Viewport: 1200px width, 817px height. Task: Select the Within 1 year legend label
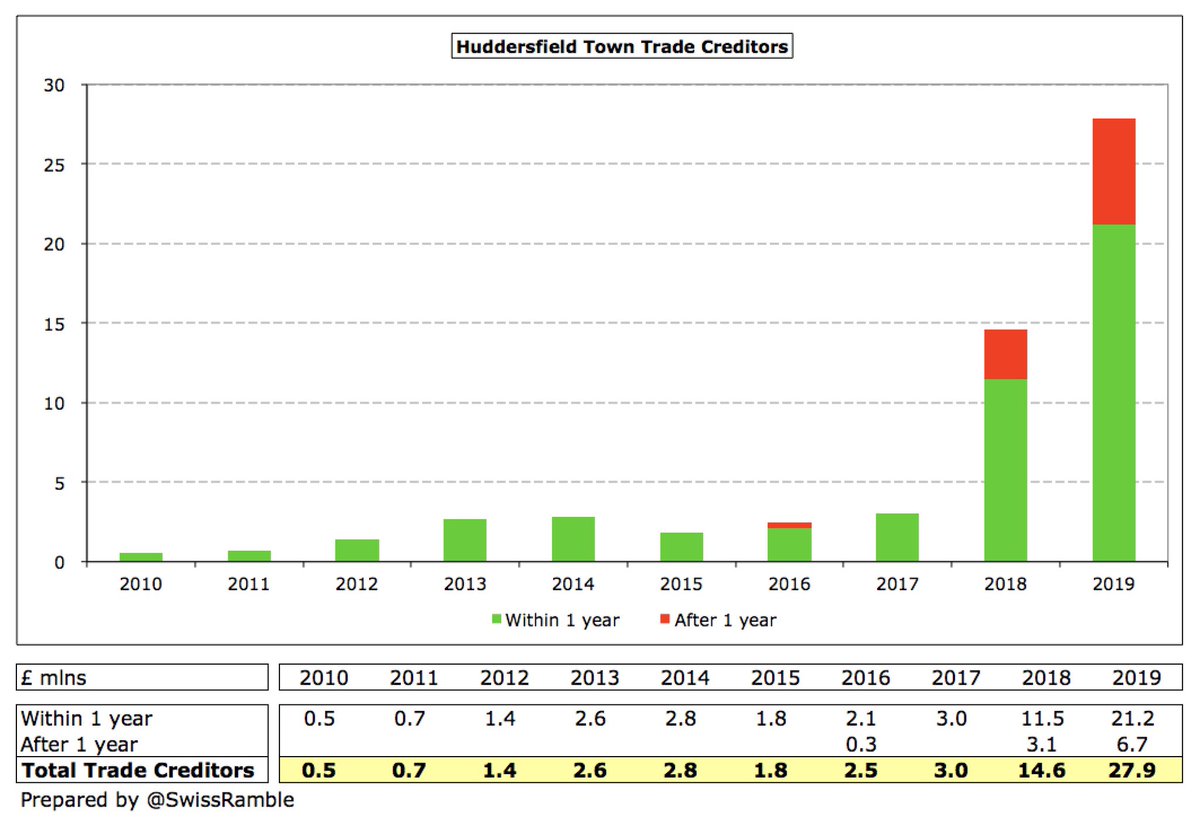(562, 620)
